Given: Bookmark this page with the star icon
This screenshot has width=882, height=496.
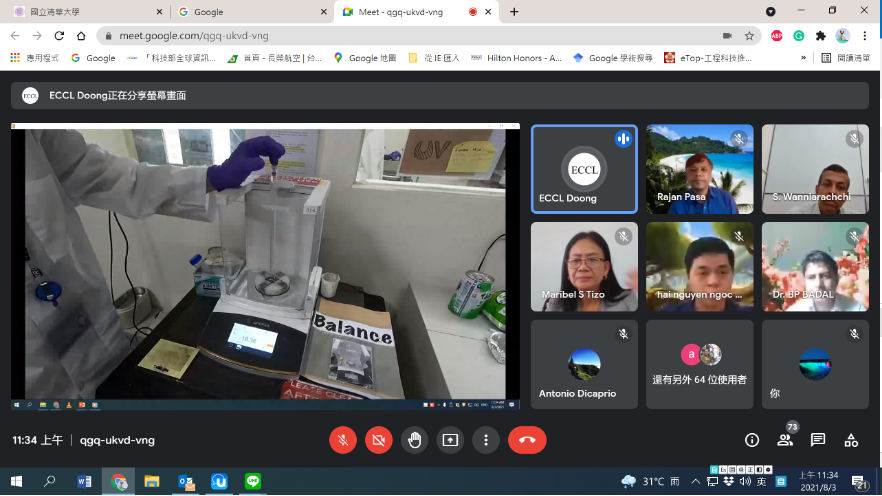Looking at the screenshot, I should pos(749,35).
